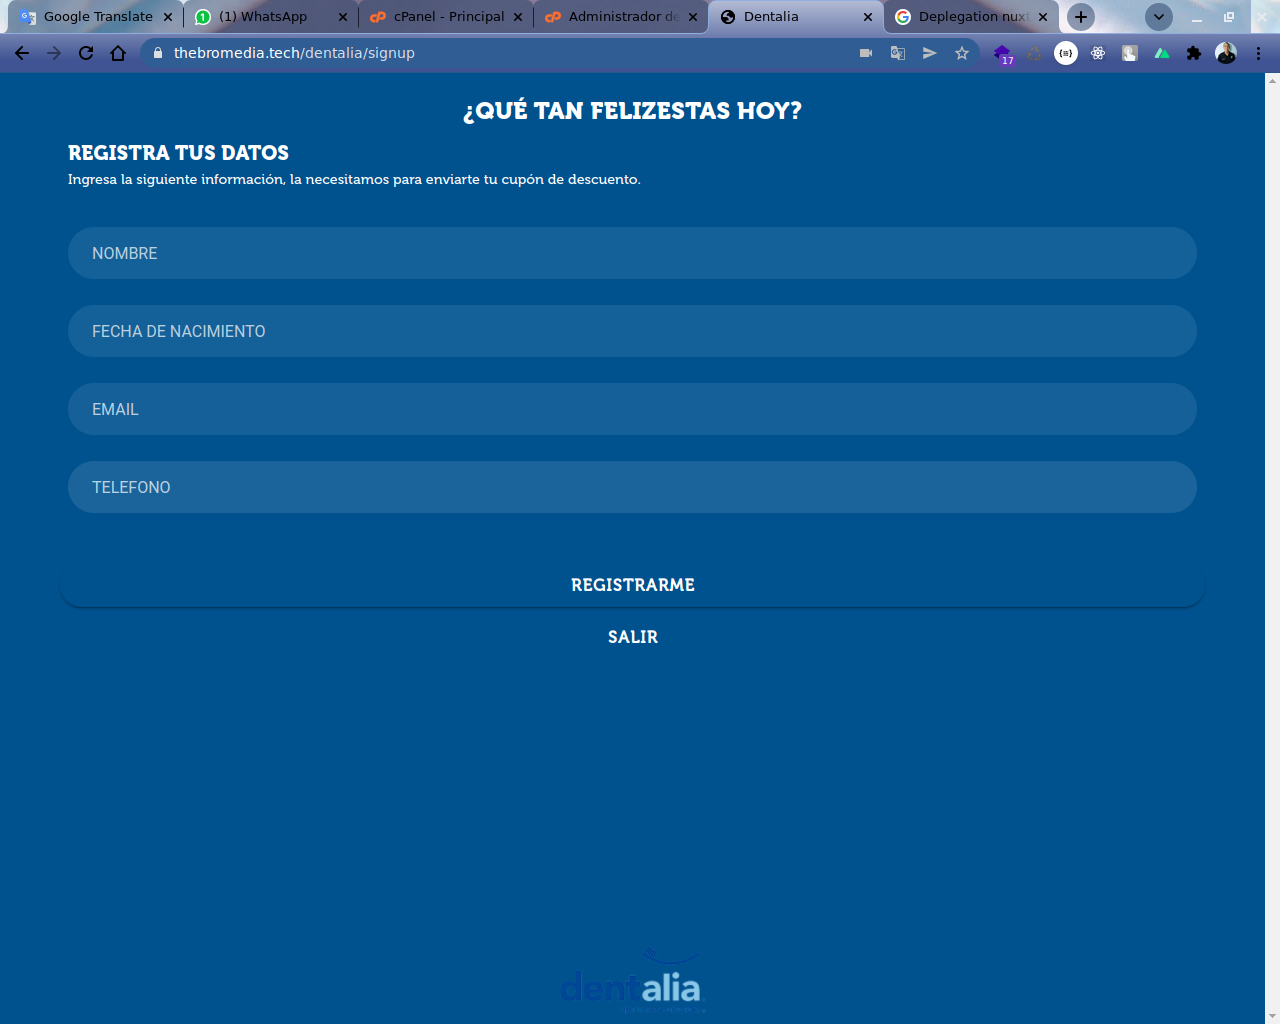Click into the FECHA DE NACIMIENTO field
Viewport: 1280px width, 1024px height.
point(632,331)
